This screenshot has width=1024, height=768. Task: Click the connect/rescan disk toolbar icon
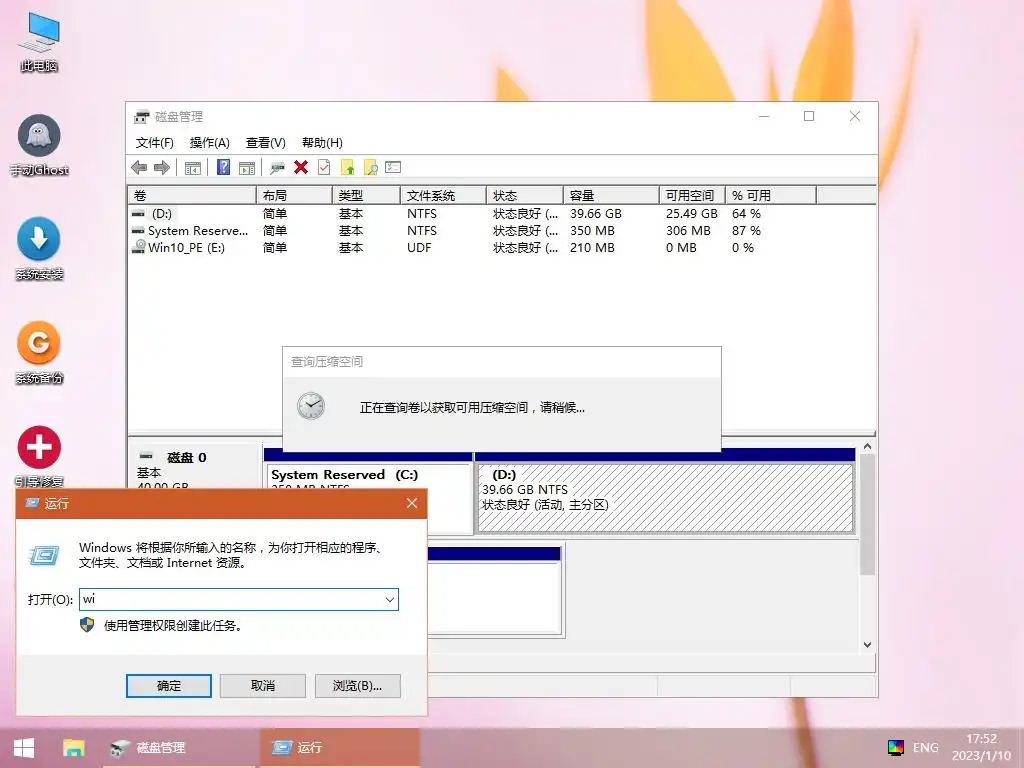click(278, 168)
